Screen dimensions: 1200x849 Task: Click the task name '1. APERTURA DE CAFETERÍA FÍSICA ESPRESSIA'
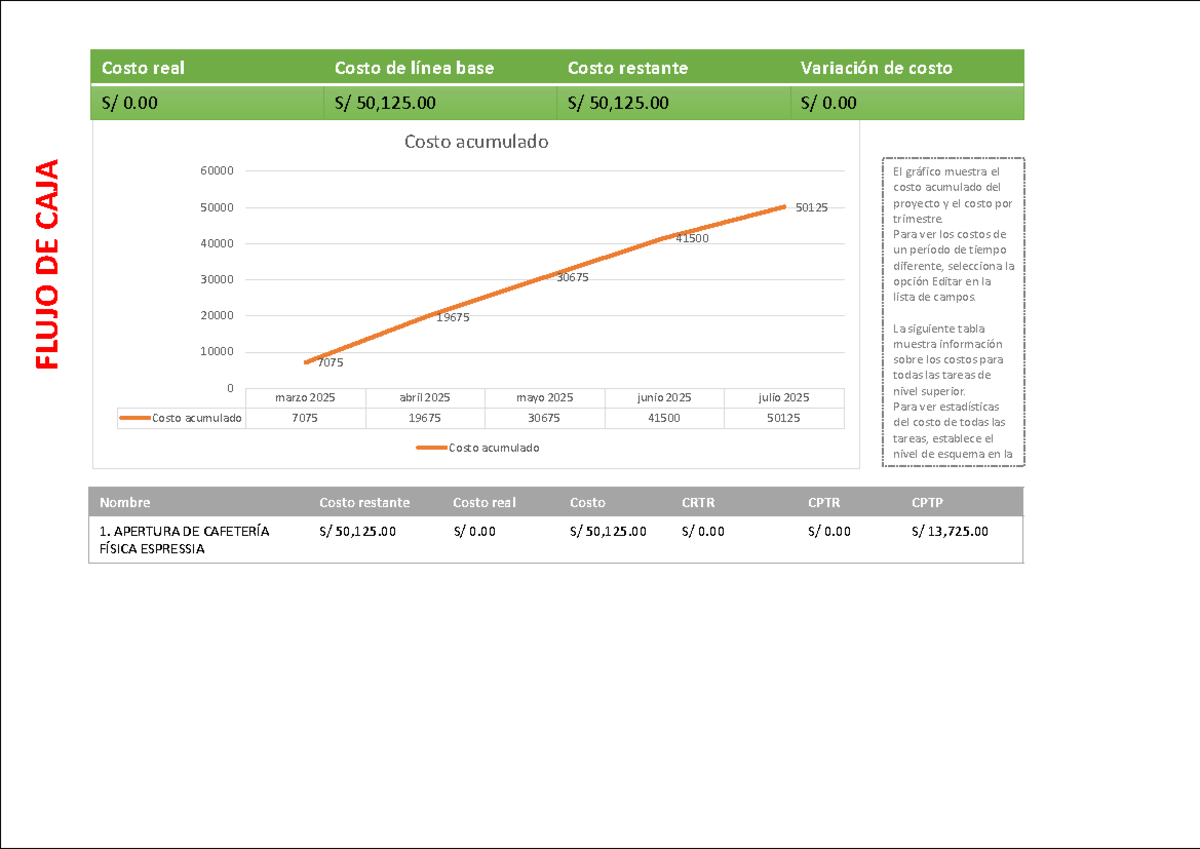tap(185, 540)
